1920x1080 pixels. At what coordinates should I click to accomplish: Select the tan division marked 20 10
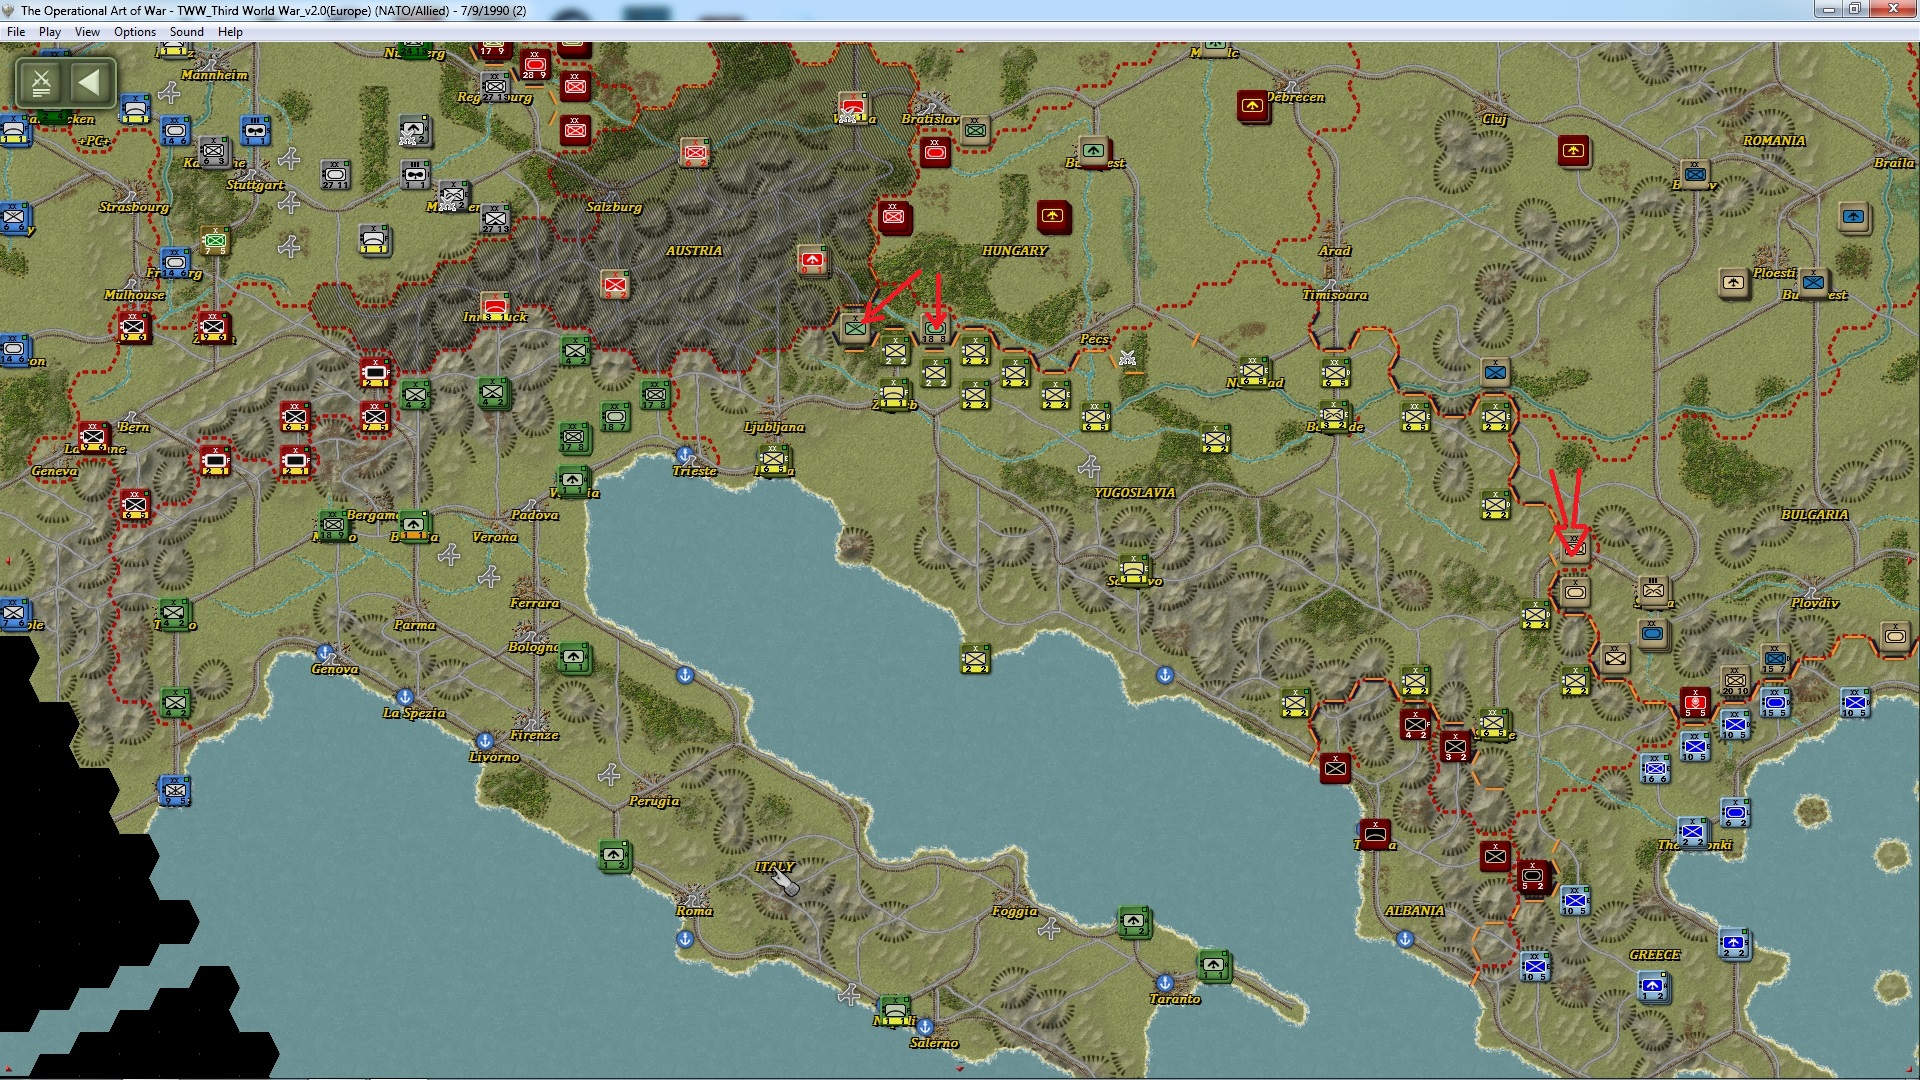[1735, 680]
